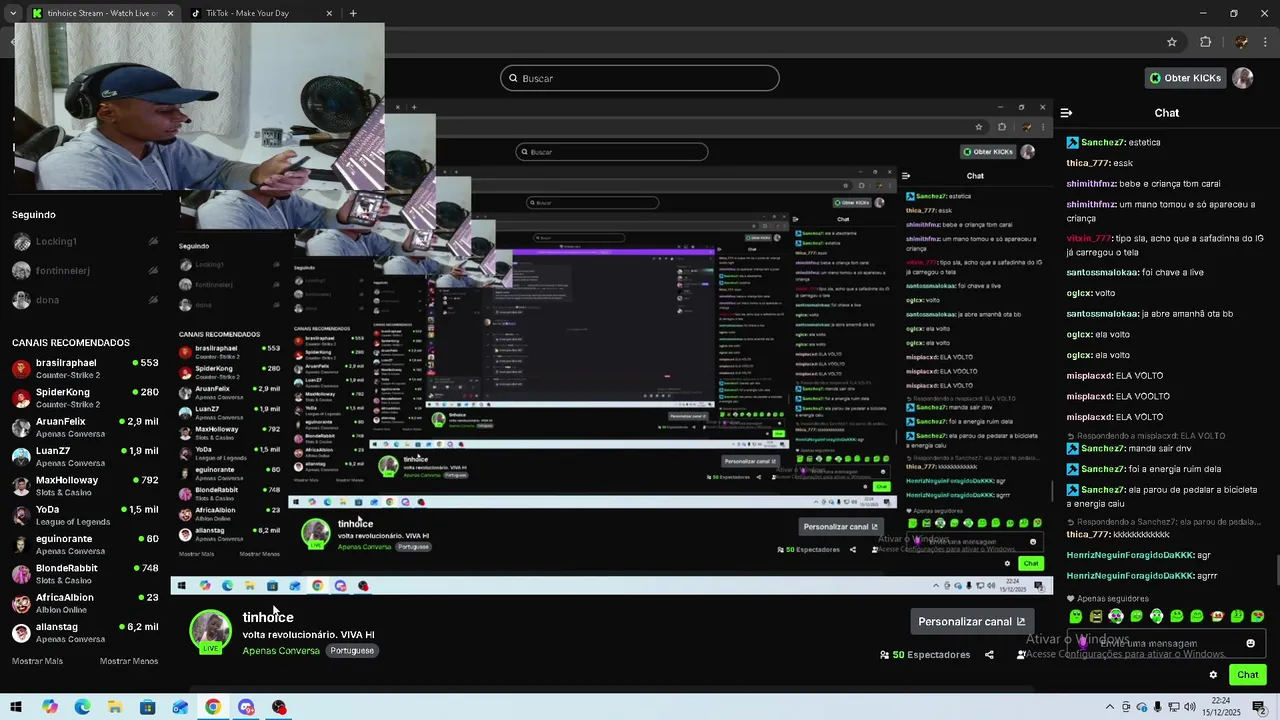Open recommended channel AruanFelix
This screenshot has height=720, width=1280.
pyautogui.click(x=85, y=427)
